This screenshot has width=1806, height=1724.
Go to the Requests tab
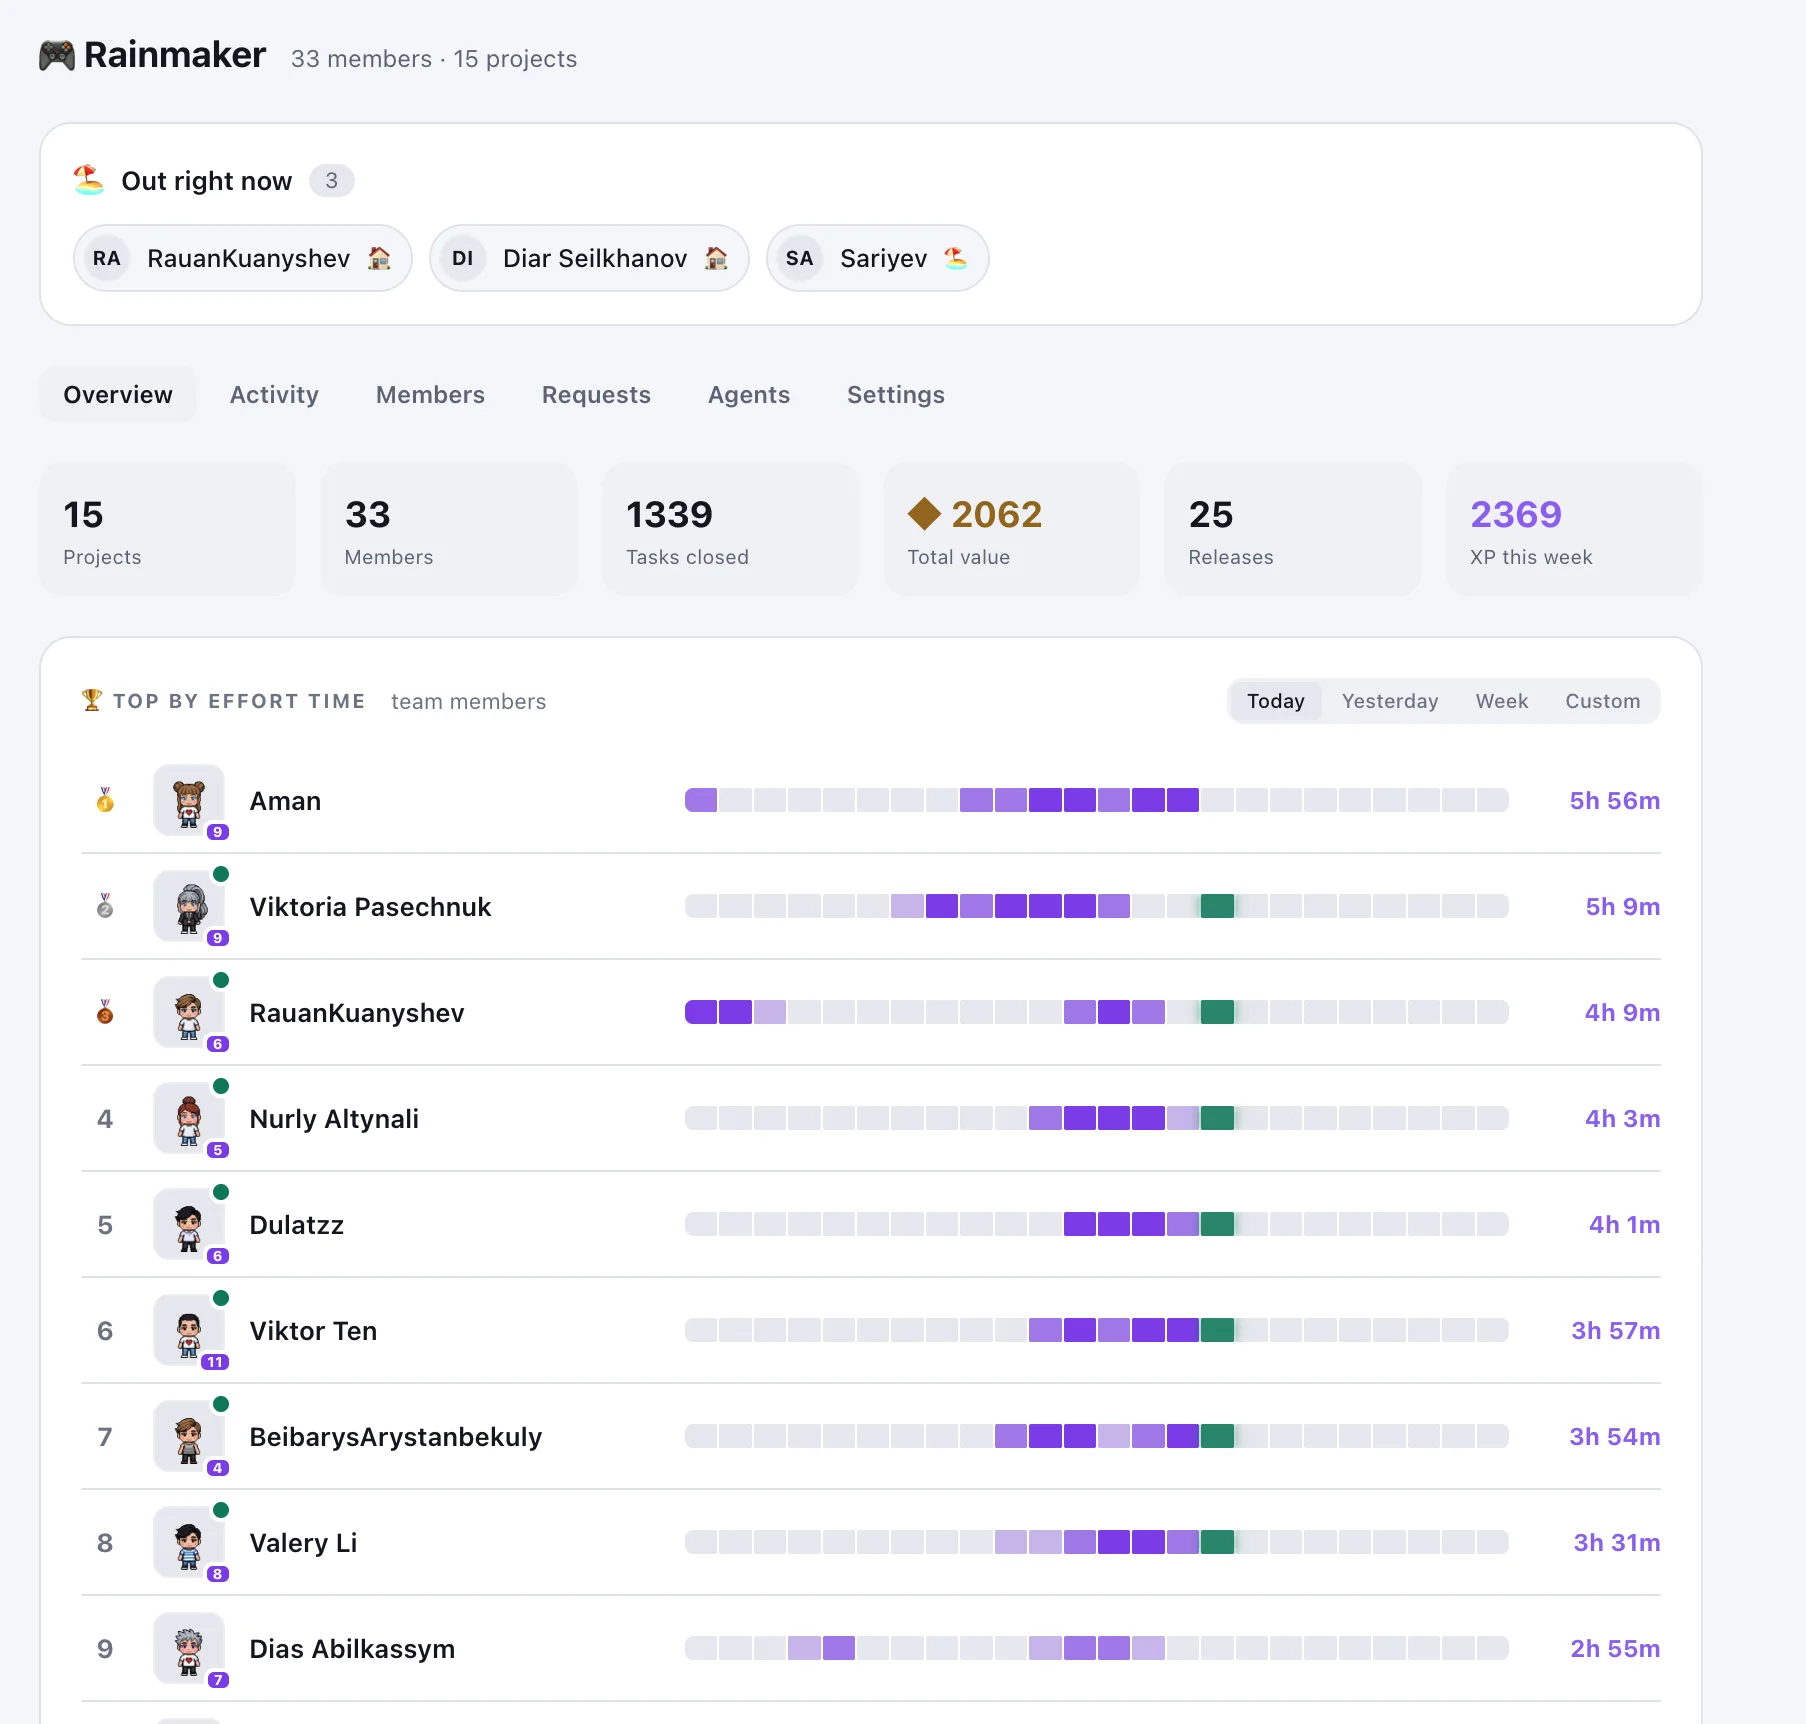[x=596, y=395]
